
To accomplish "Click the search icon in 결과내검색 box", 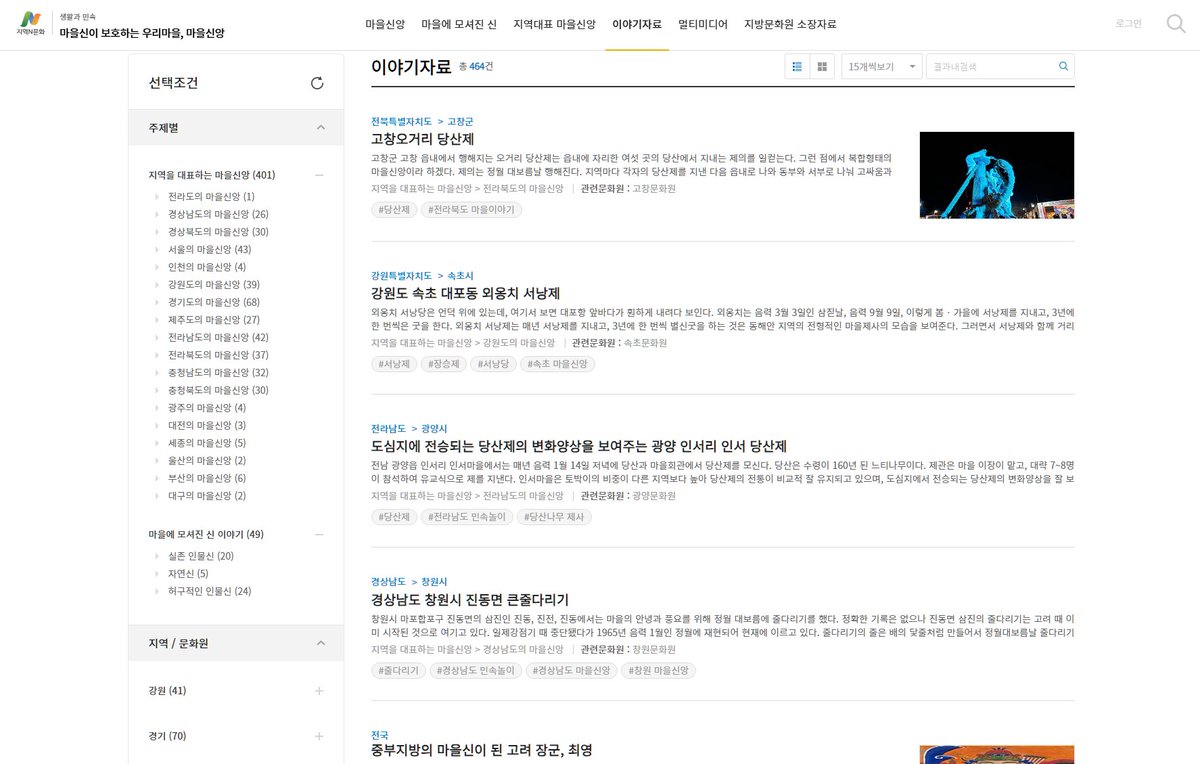I will click(1063, 67).
